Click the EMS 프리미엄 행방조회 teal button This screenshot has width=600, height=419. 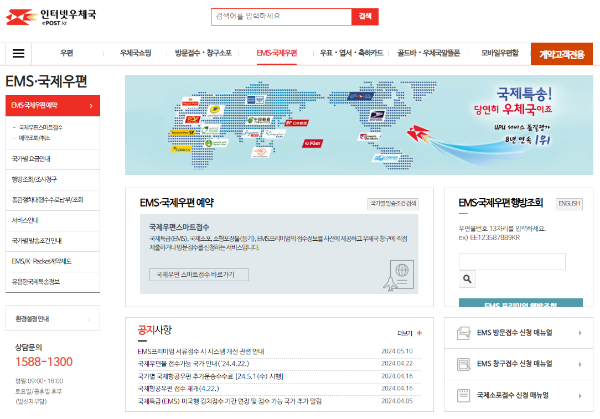tap(521, 303)
